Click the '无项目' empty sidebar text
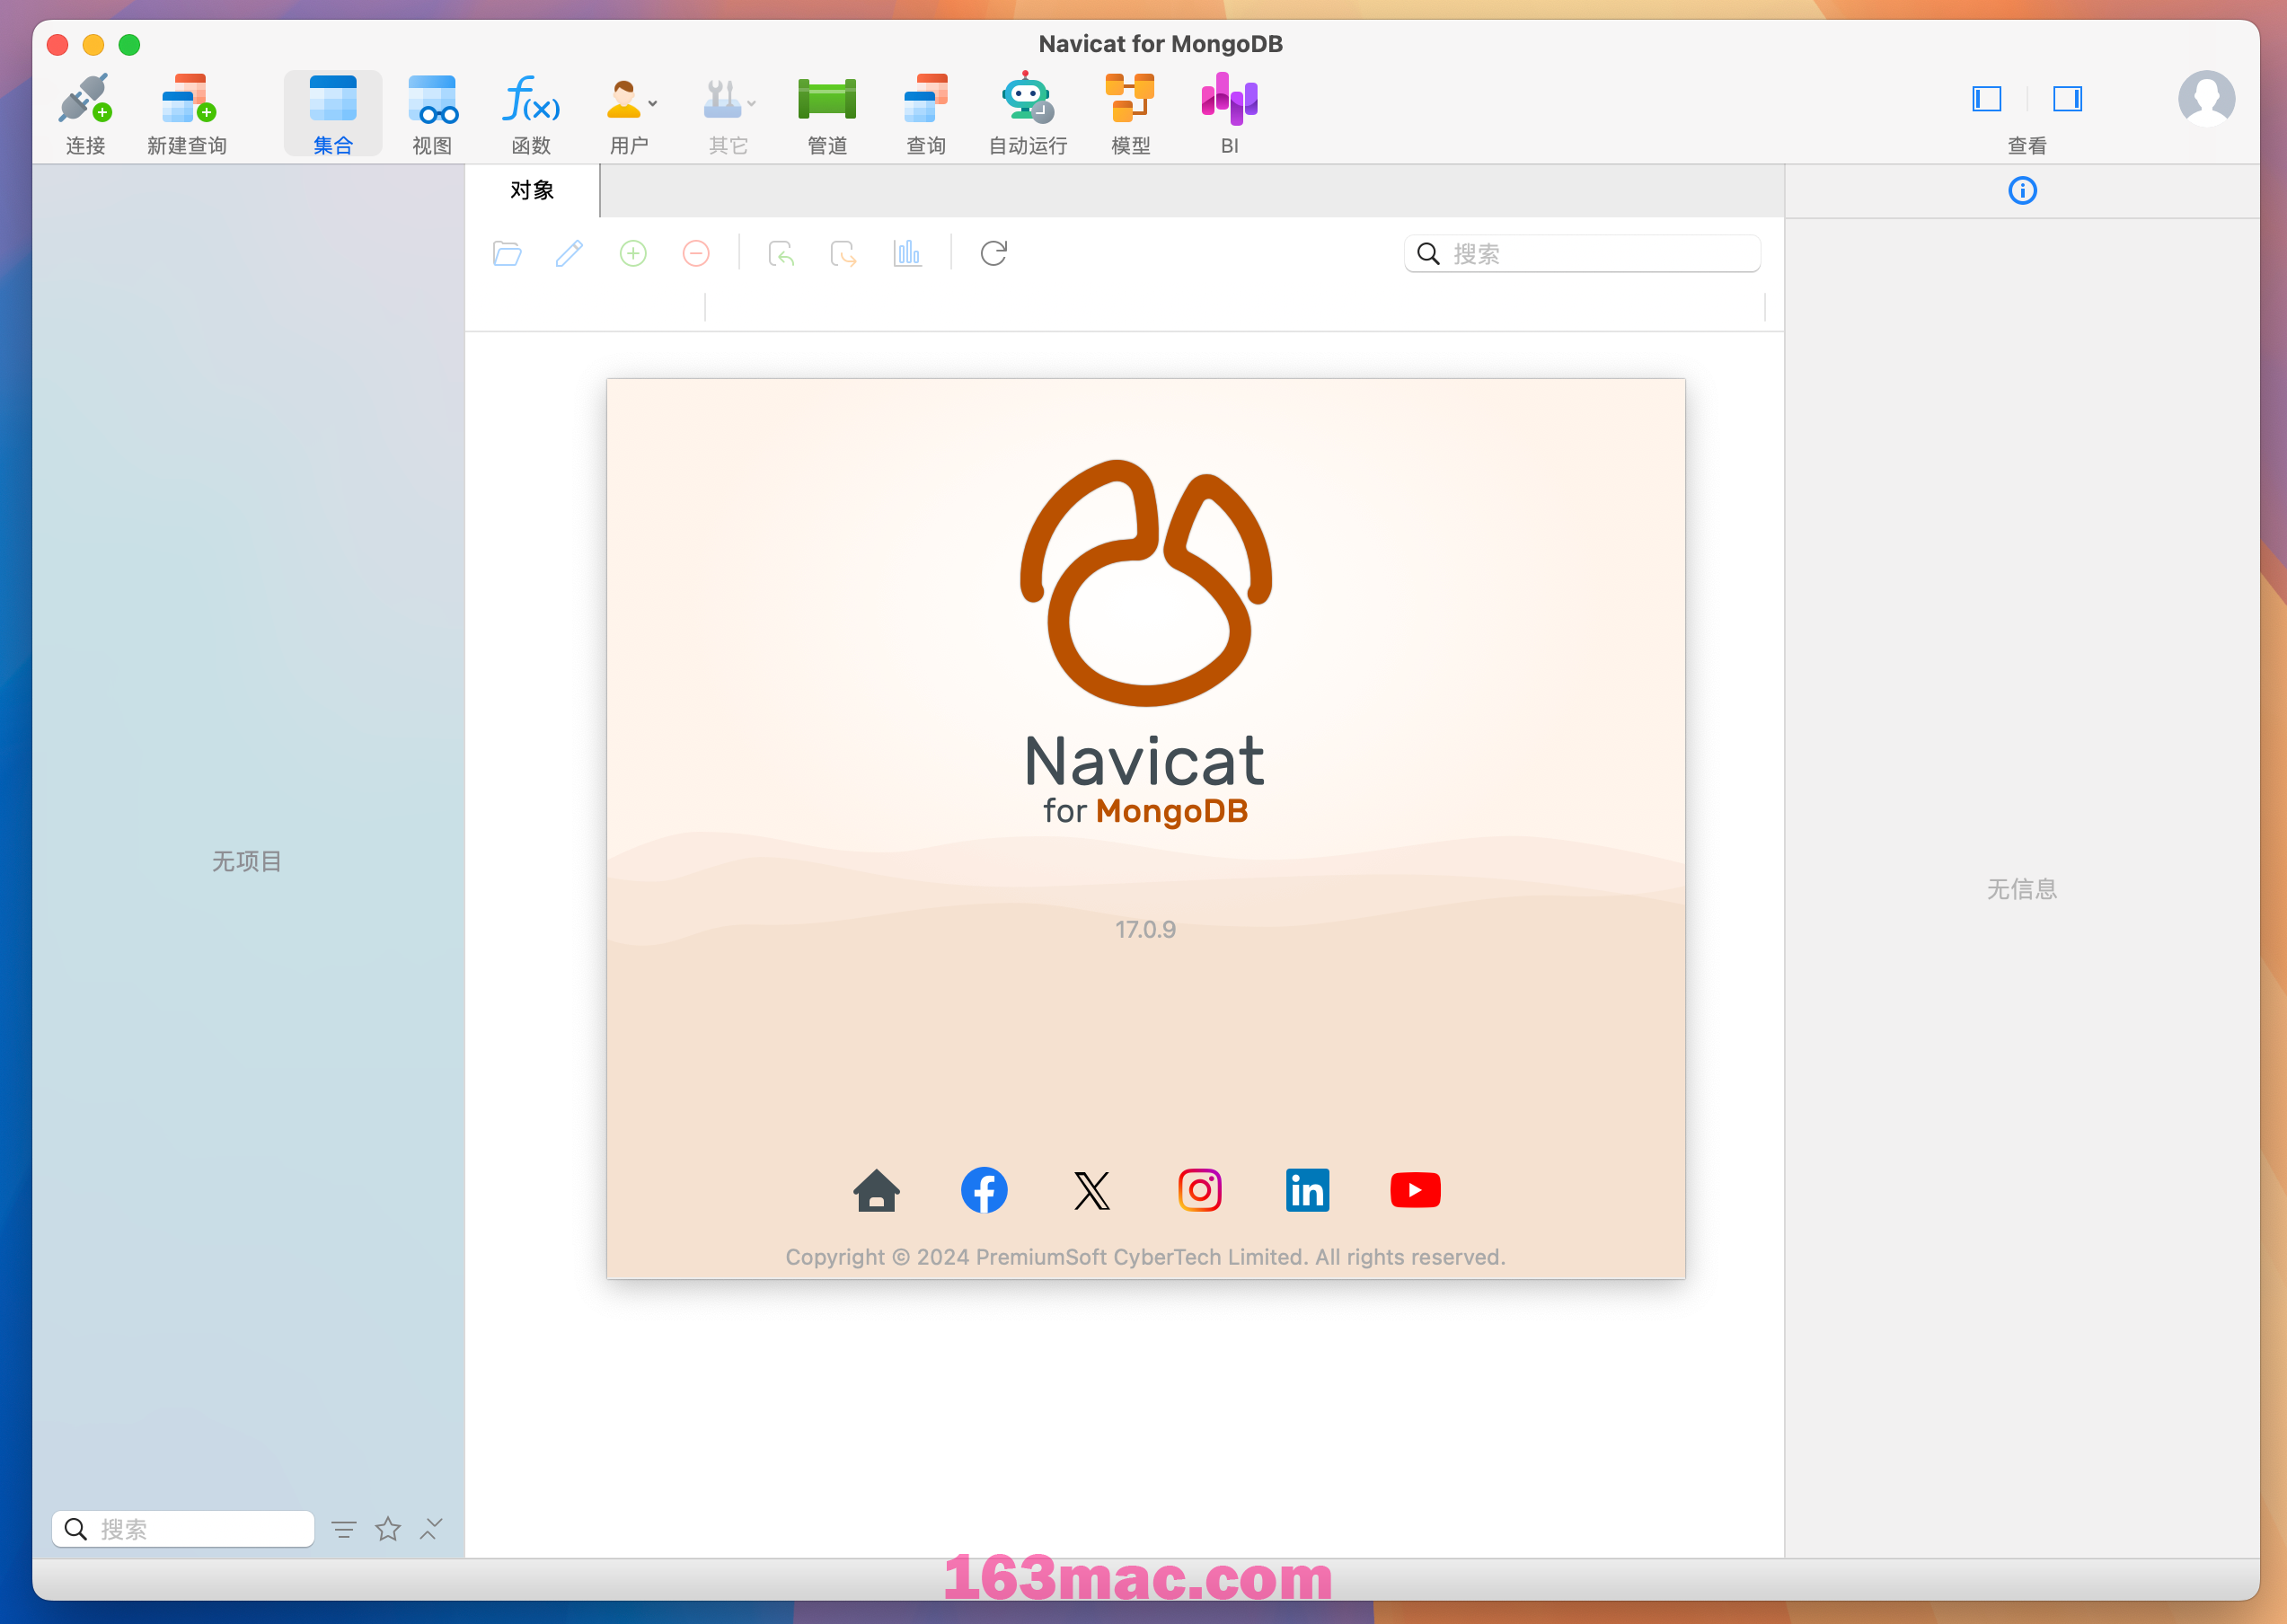The height and width of the screenshot is (1624, 2287). pos(247,861)
